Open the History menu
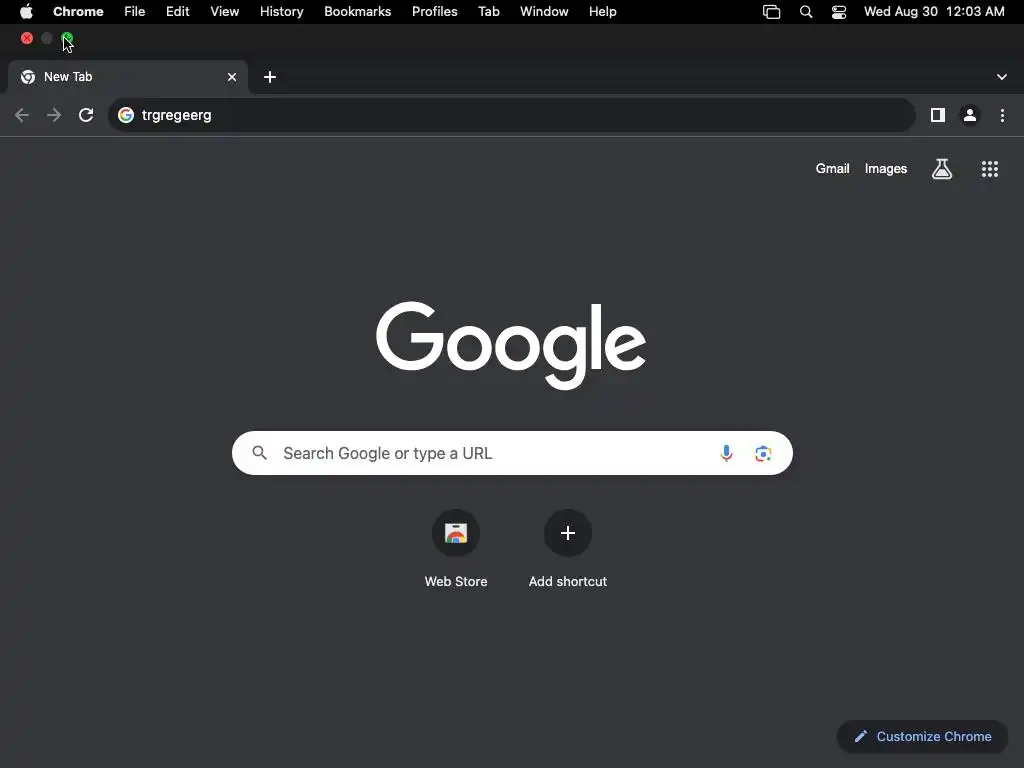The image size is (1024, 768). pos(281,12)
